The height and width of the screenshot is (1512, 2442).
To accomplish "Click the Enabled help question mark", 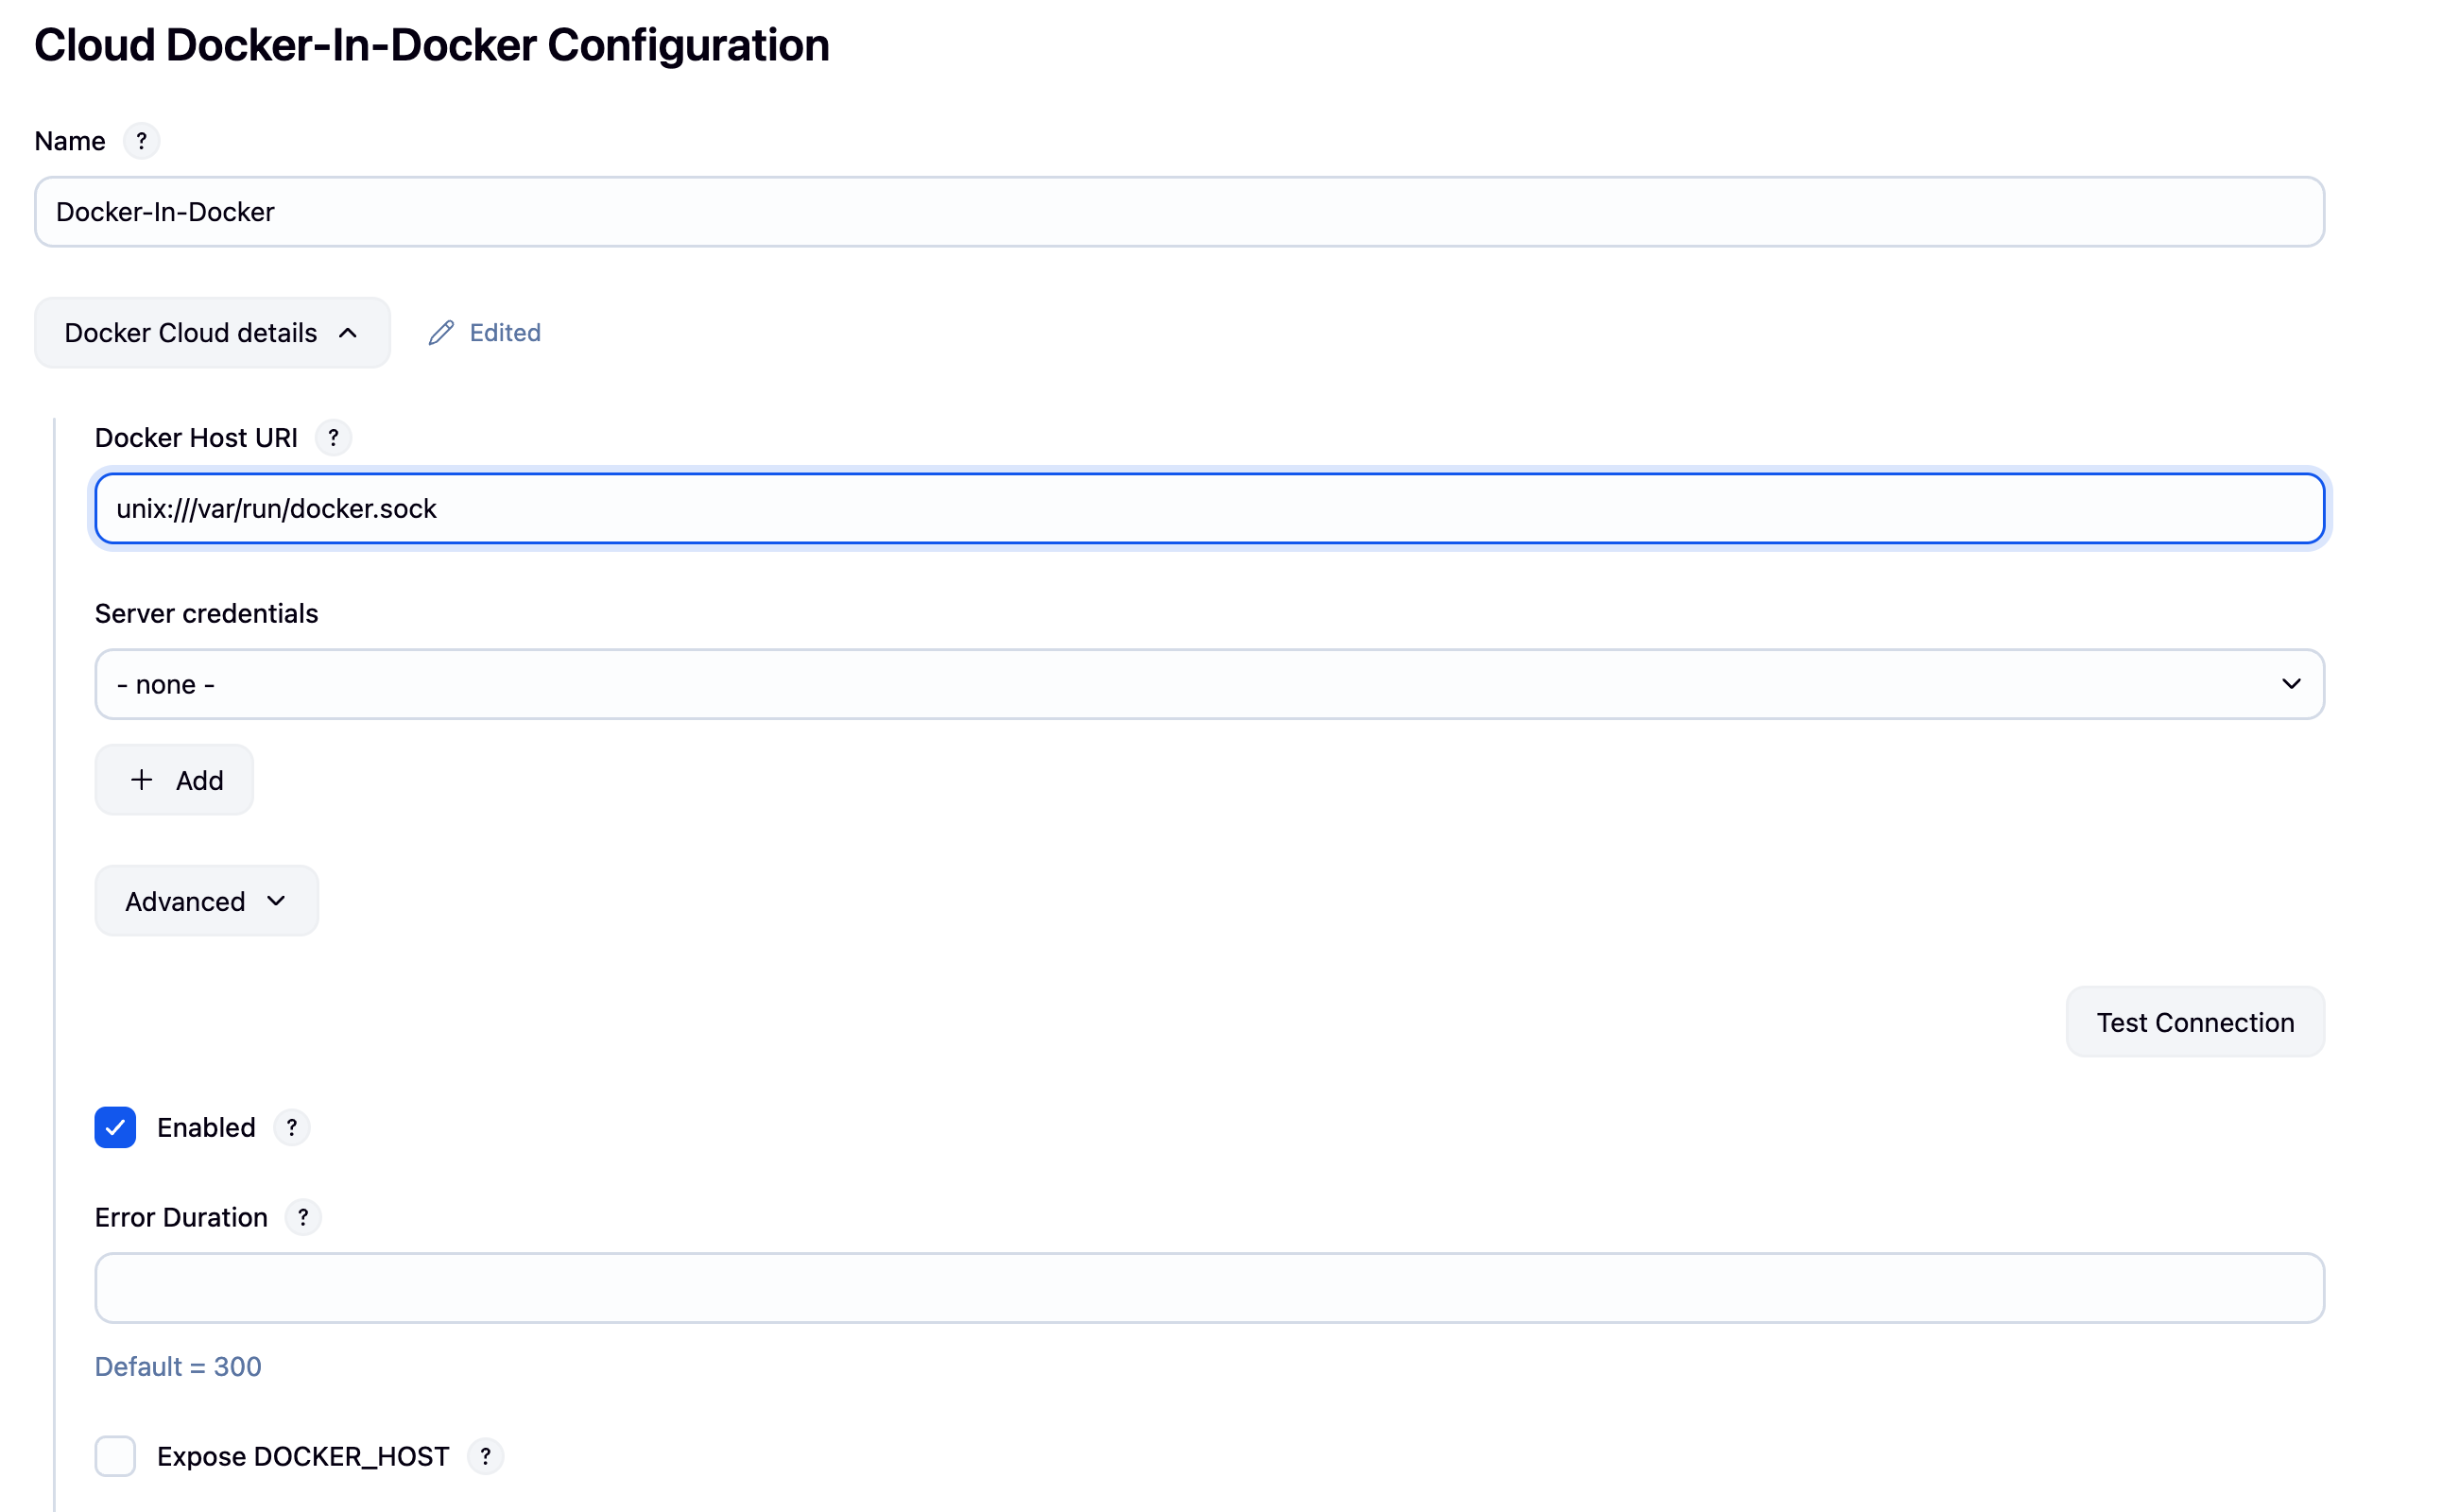I will tap(291, 1128).
